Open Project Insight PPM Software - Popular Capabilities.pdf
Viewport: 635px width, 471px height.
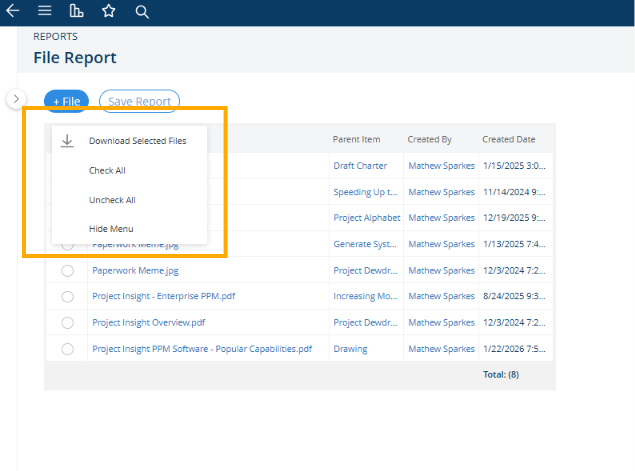click(202, 349)
